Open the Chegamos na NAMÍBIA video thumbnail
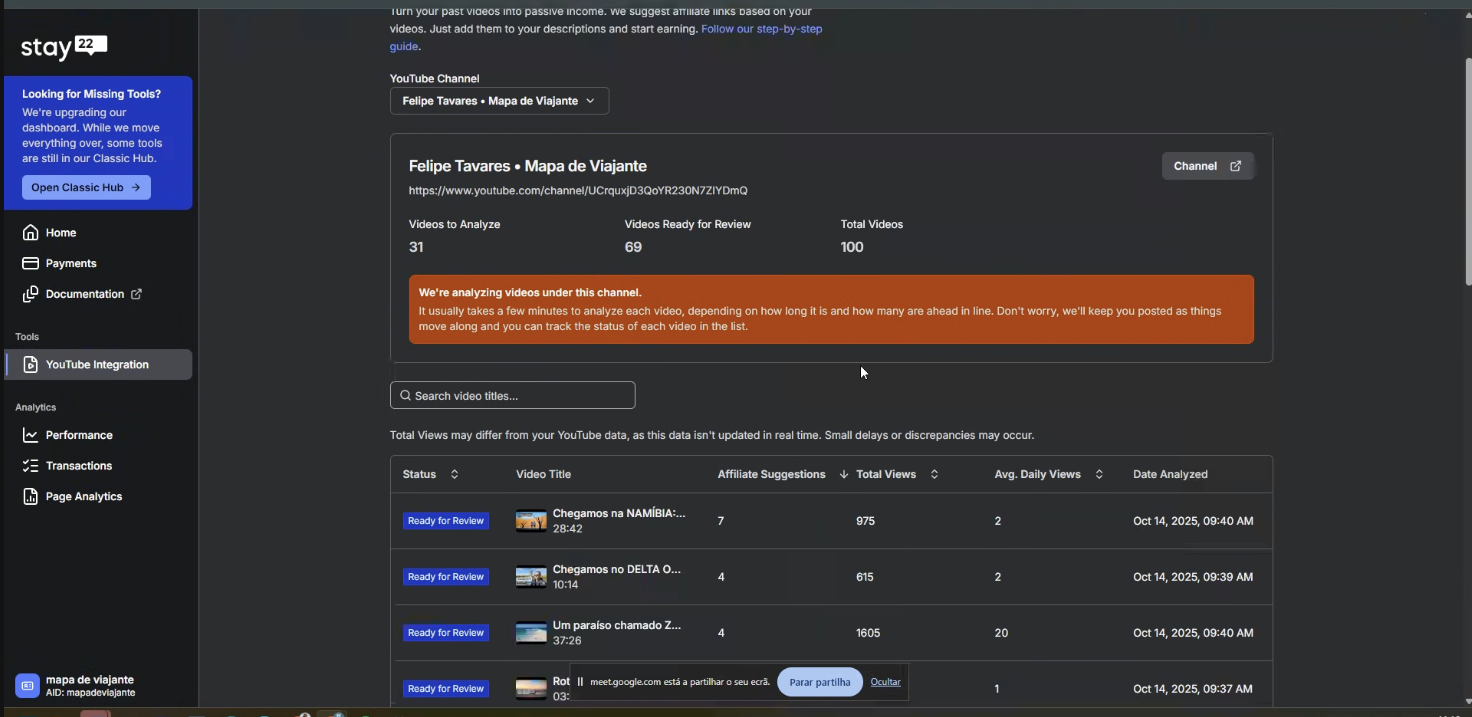The height and width of the screenshot is (717, 1472). (x=531, y=521)
